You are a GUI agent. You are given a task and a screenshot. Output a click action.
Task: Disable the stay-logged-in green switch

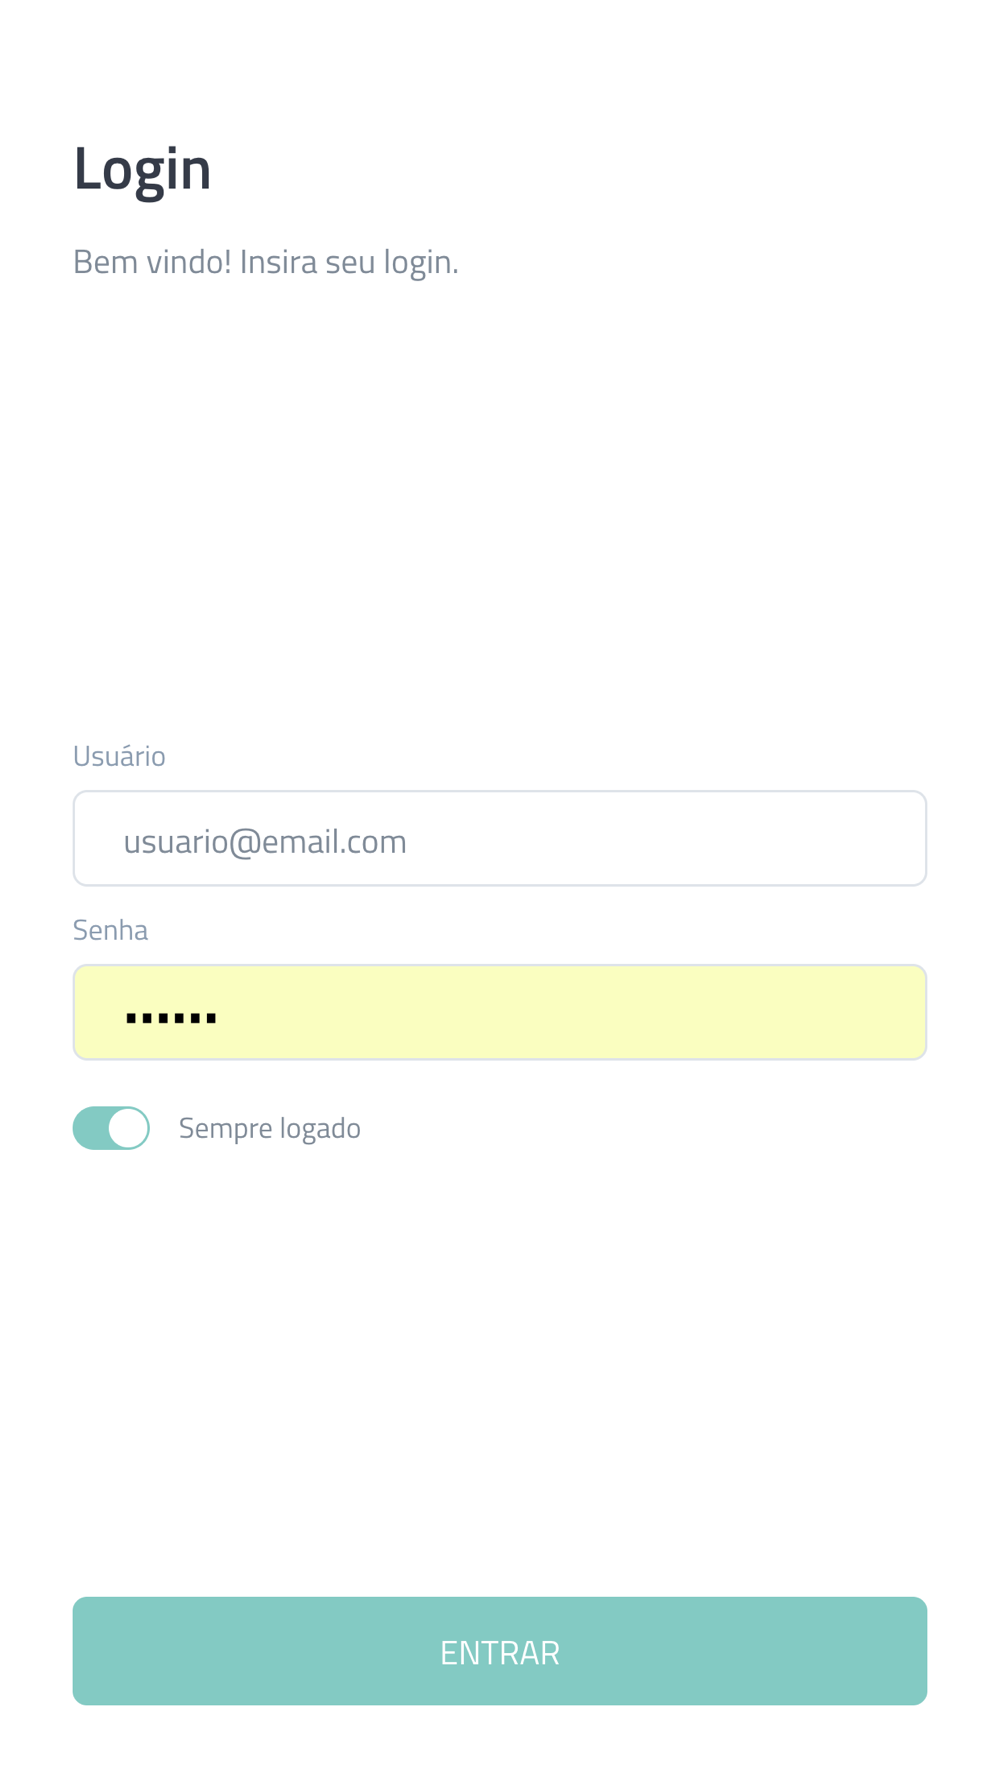[x=111, y=1128]
